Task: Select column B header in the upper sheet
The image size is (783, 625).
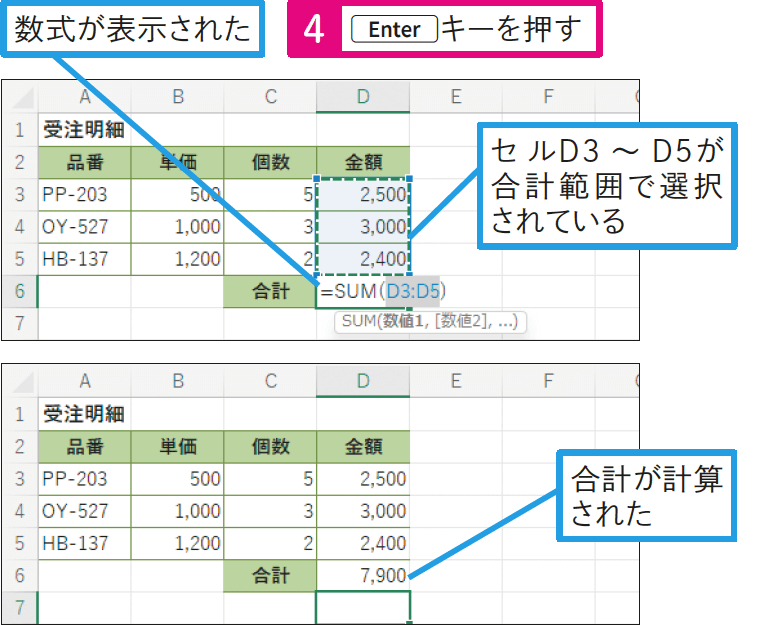Action: (x=177, y=97)
